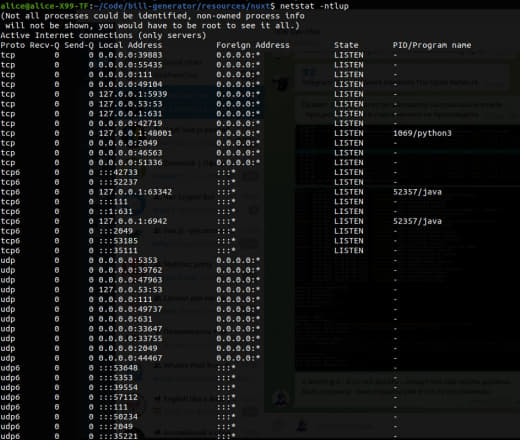Click the Foreign Address column header
Image resolution: width=520 pixels, height=440 pixels.
[253, 45]
